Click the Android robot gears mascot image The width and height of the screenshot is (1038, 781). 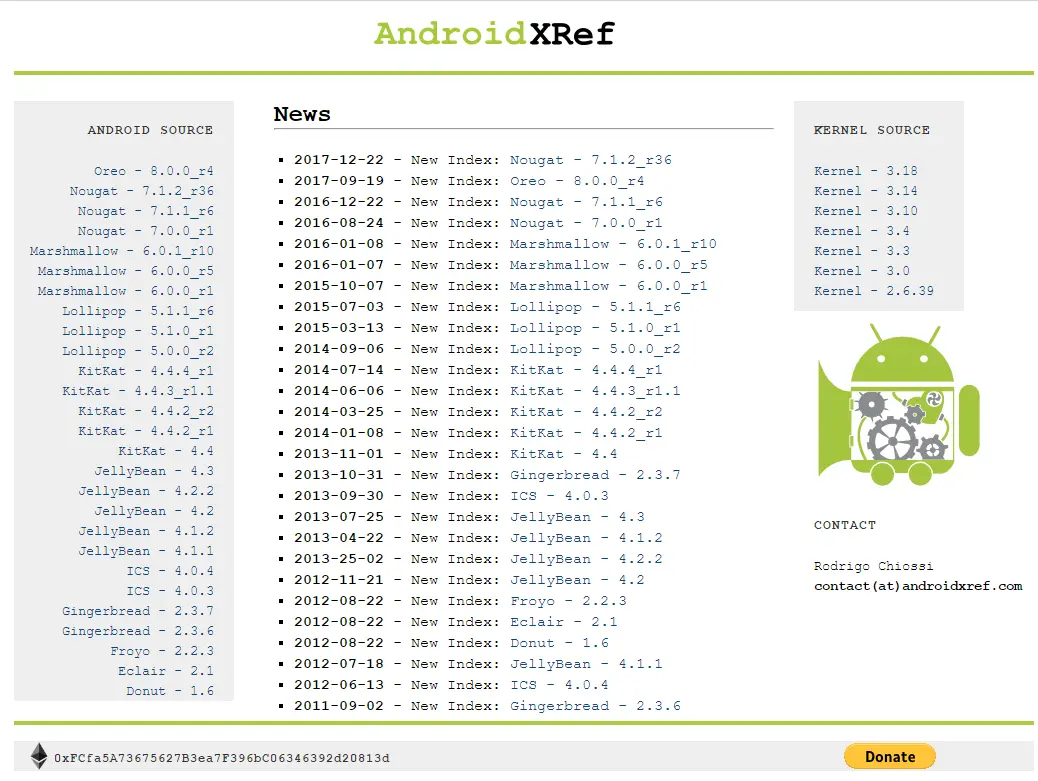[x=898, y=404]
